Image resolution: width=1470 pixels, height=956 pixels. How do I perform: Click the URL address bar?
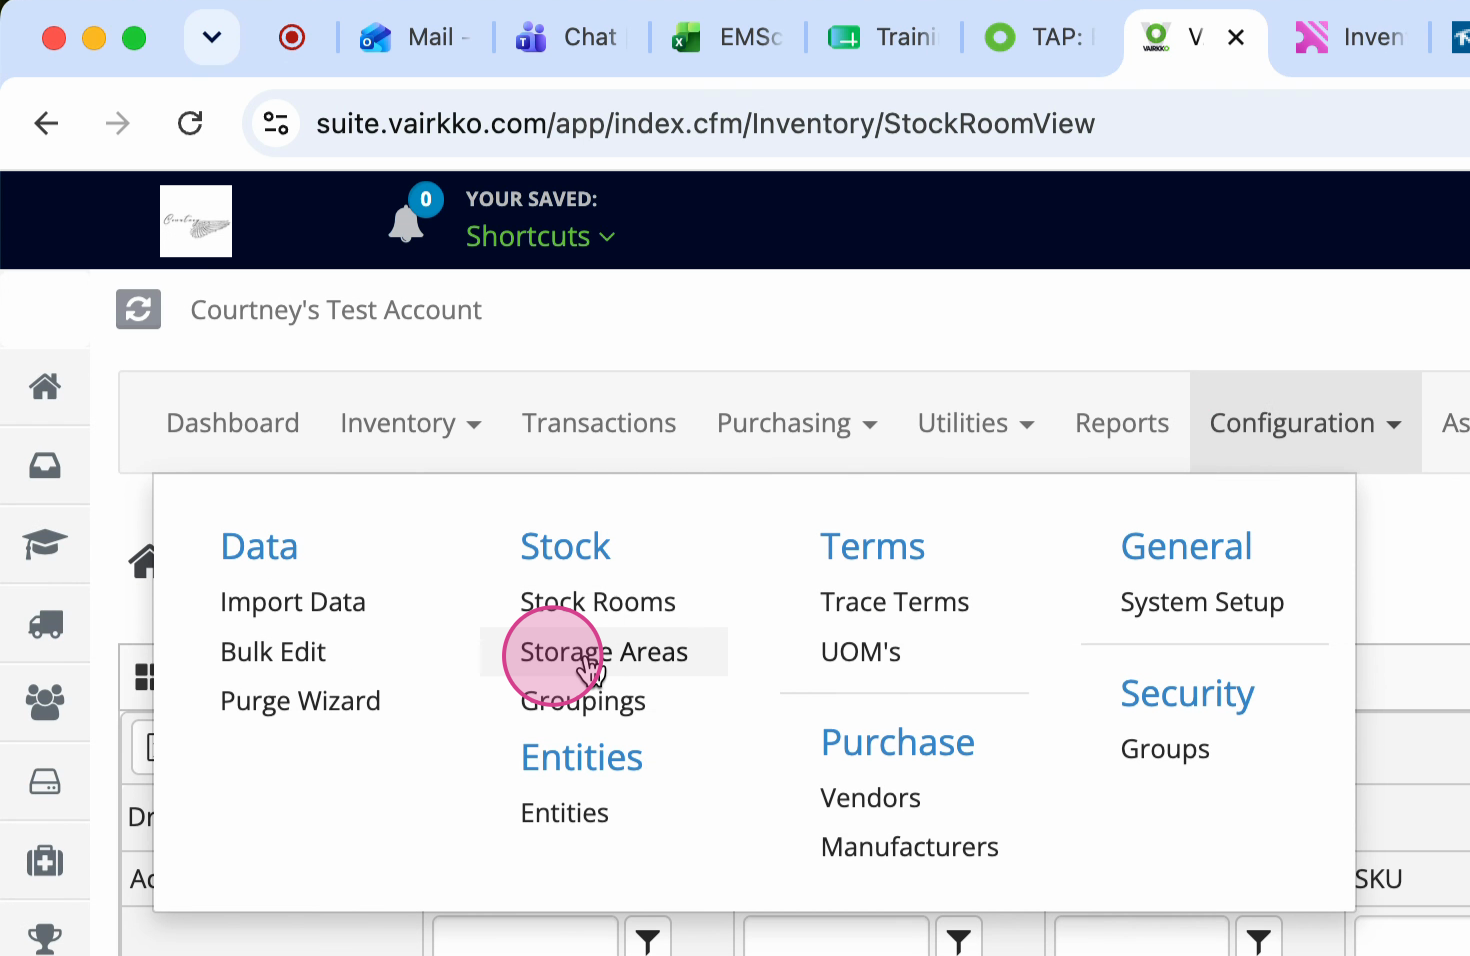coord(705,123)
